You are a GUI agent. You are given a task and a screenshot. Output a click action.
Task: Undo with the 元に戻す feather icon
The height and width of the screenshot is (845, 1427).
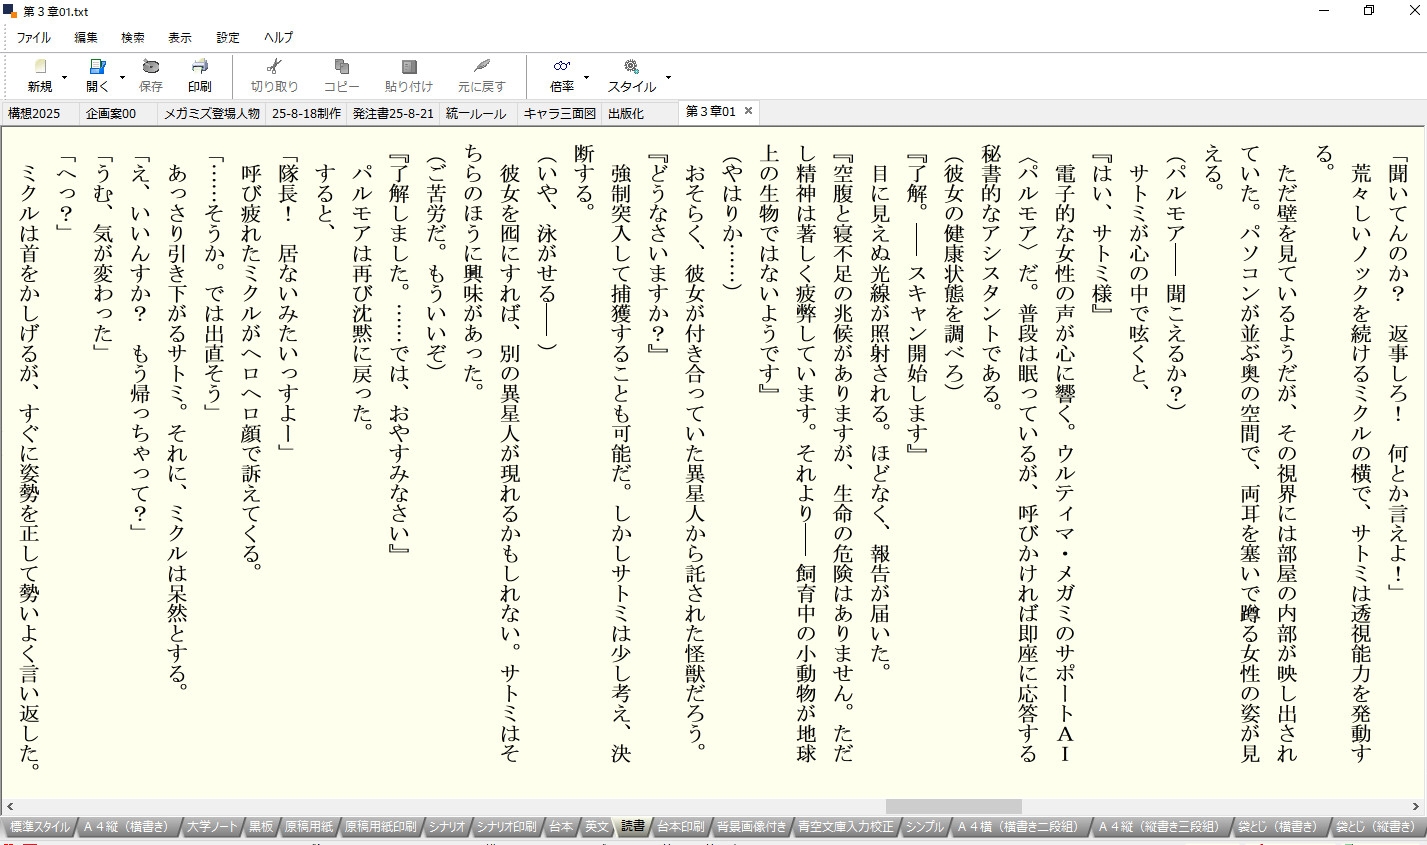[x=482, y=67]
